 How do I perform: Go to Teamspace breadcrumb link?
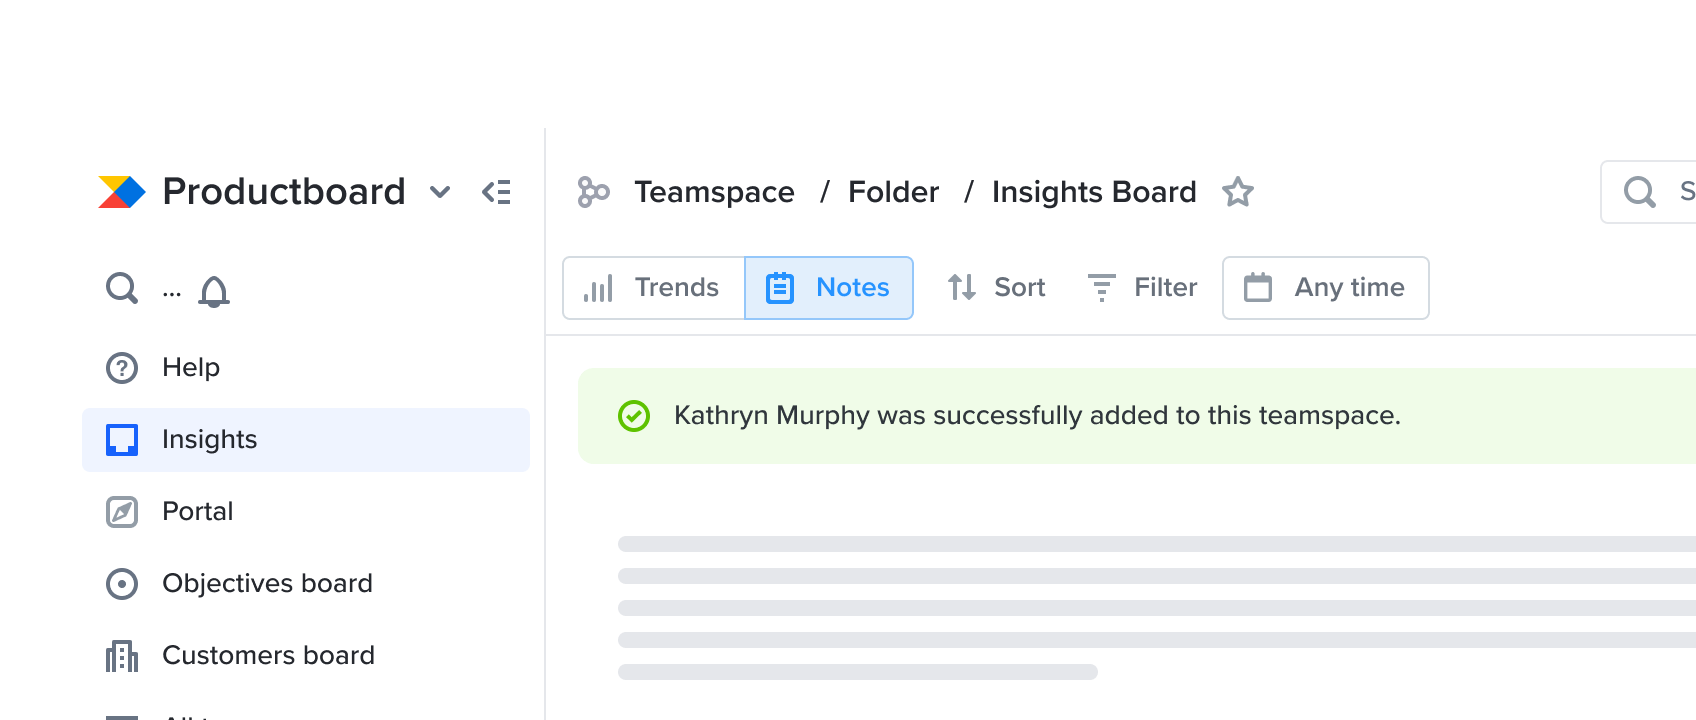715,192
